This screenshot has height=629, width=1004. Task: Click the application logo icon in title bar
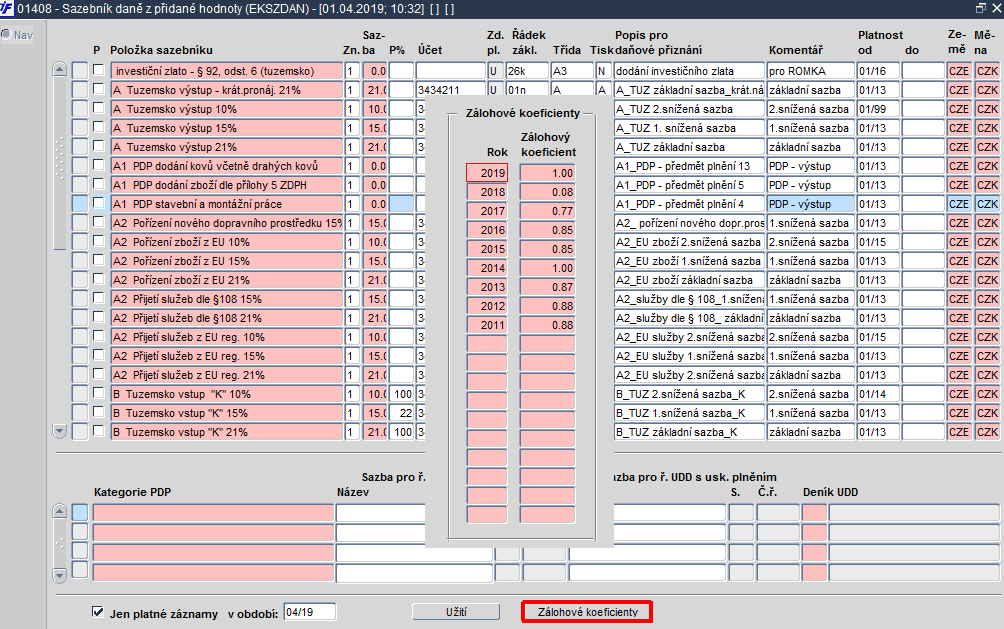(8, 9)
